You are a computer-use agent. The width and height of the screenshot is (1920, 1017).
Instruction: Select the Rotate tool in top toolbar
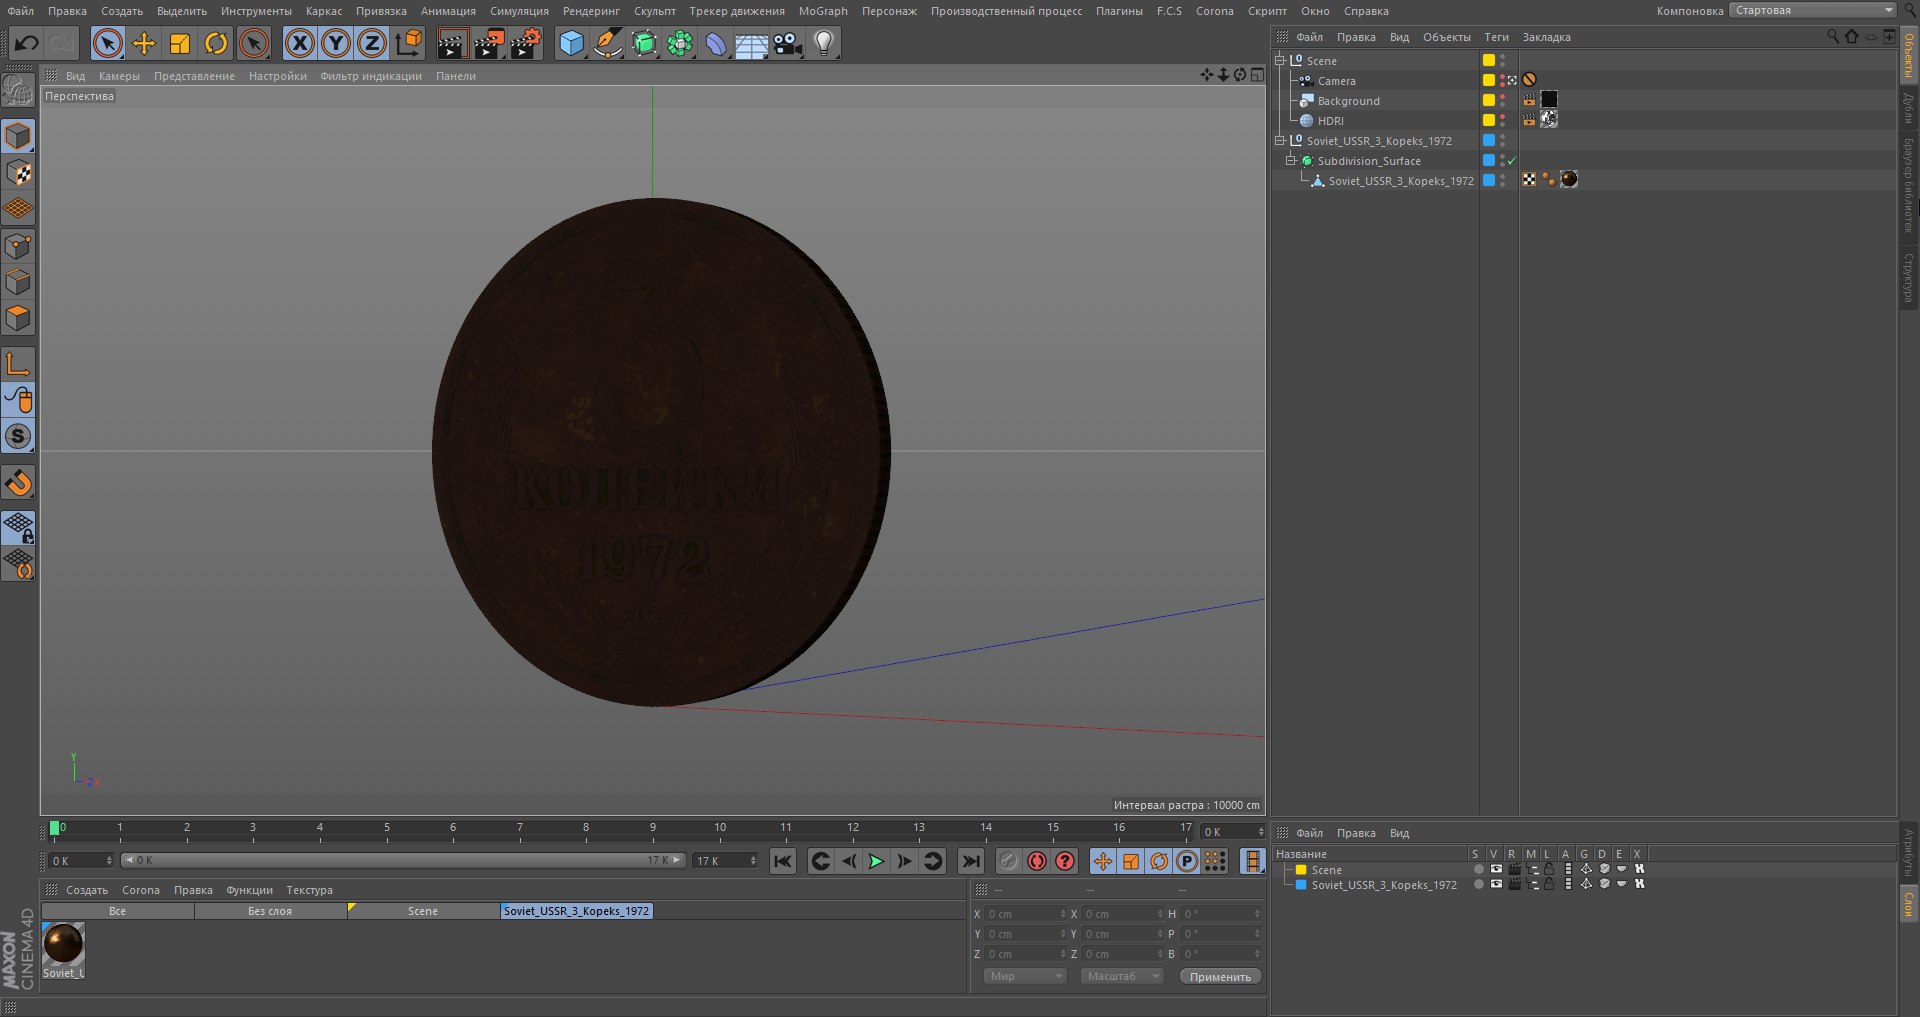(x=216, y=43)
